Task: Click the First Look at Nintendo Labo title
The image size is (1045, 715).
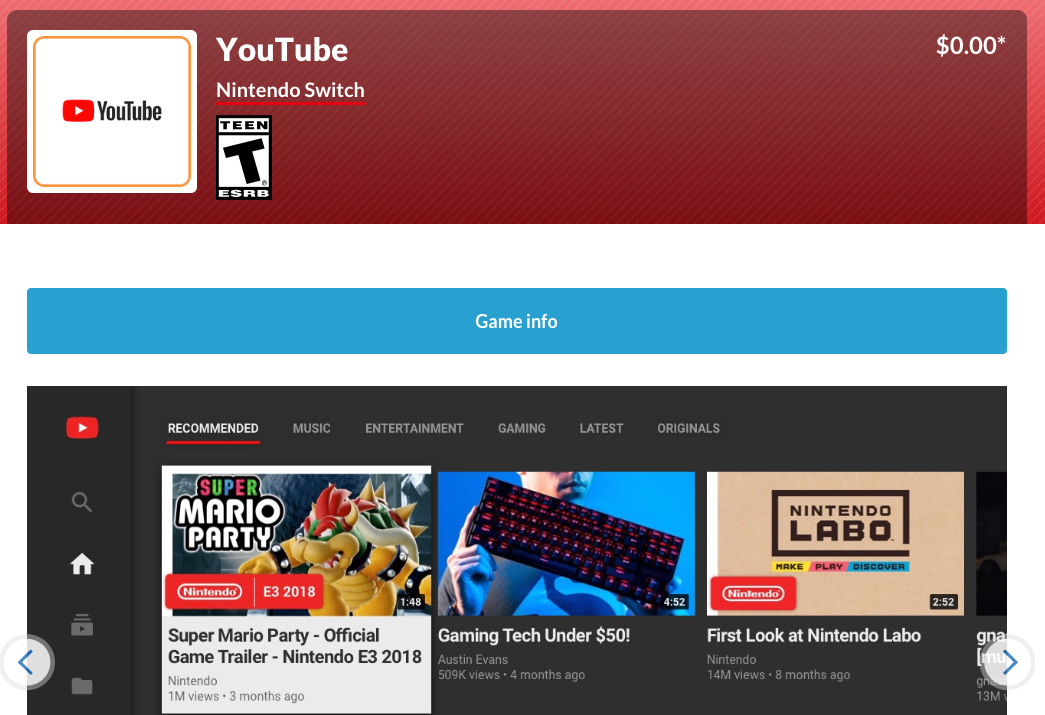Action: [x=814, y=636]
